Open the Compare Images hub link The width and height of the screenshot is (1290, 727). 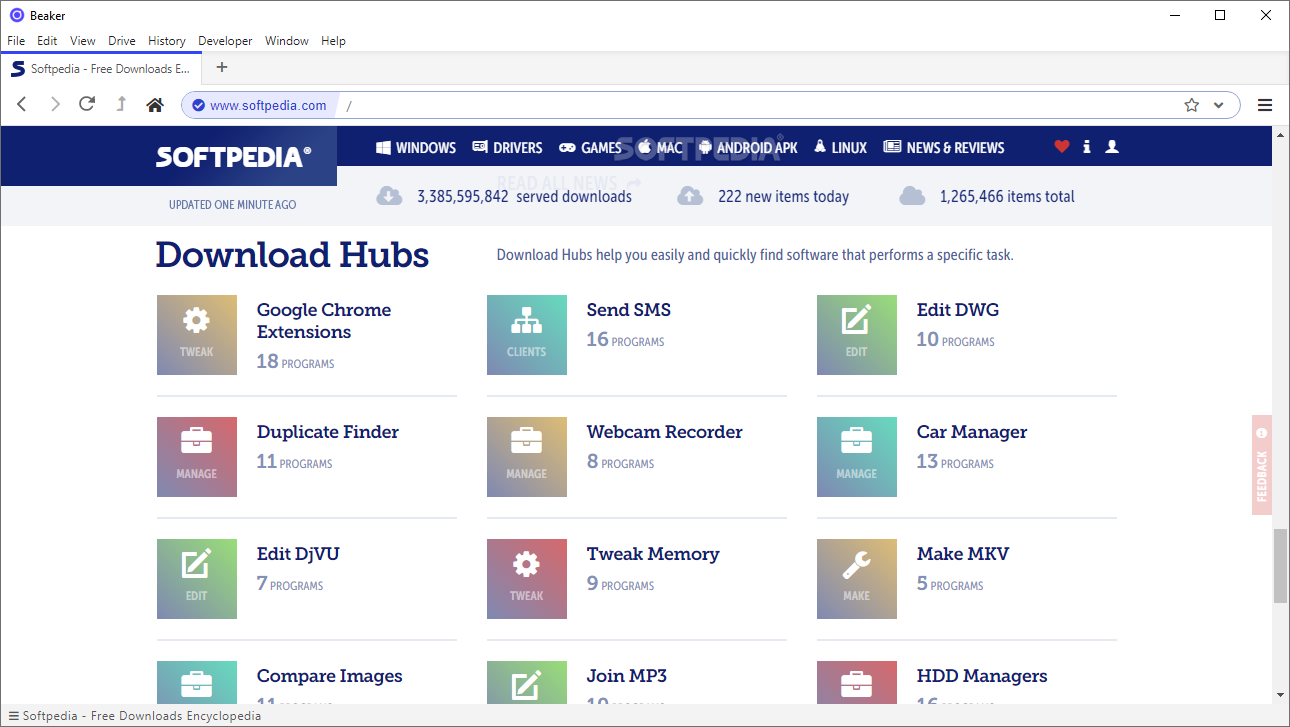pyautogui.click(x=330, y=676)
